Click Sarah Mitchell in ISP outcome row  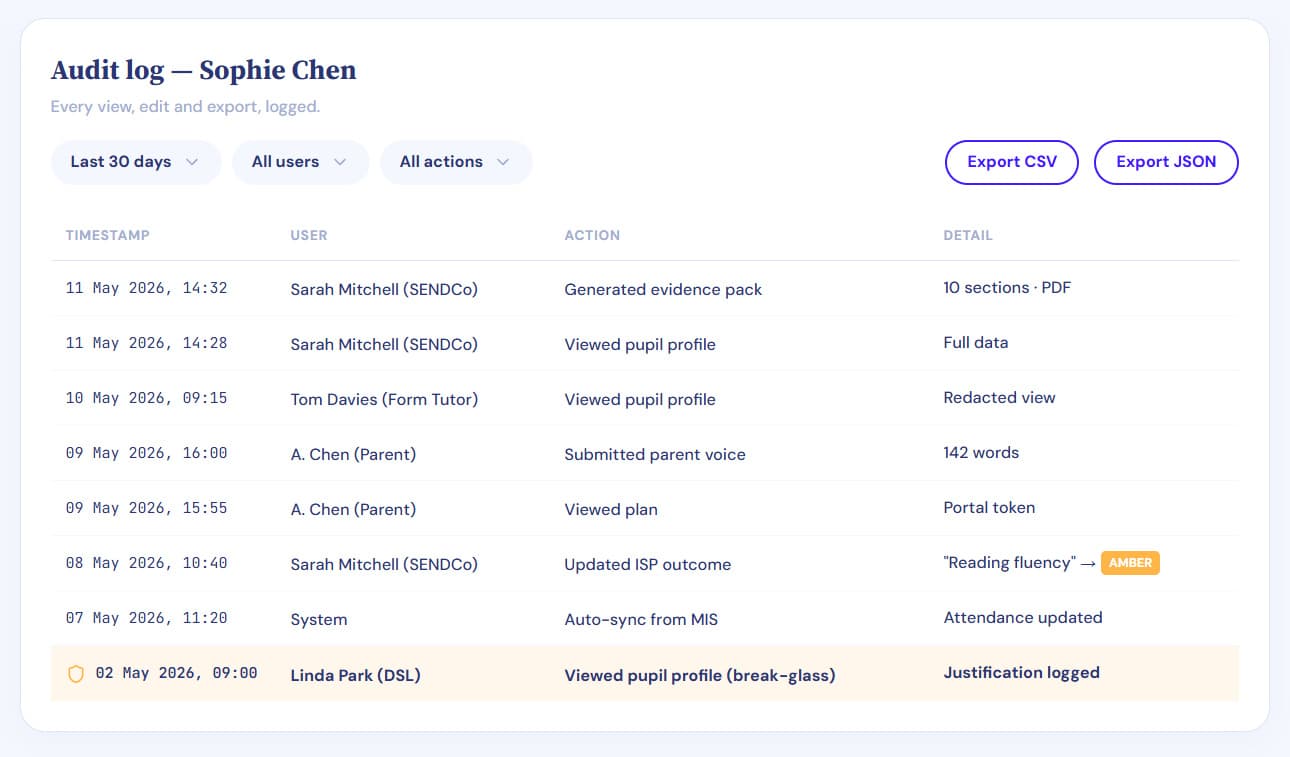point(384,564)
